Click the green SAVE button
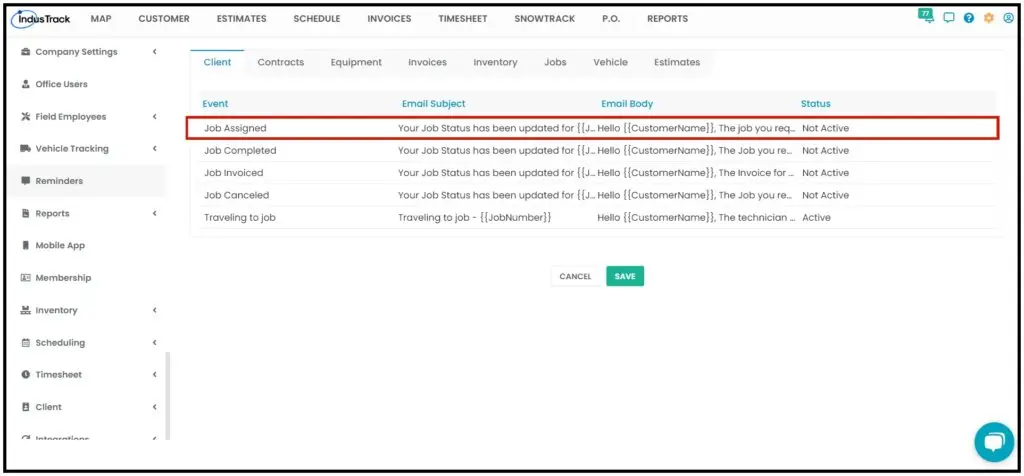 (625, 276)
